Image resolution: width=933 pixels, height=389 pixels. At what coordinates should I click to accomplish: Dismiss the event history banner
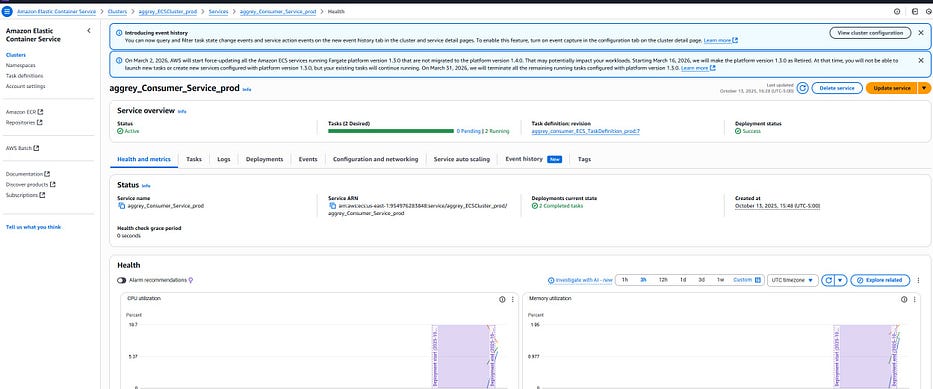coord(921,33)
